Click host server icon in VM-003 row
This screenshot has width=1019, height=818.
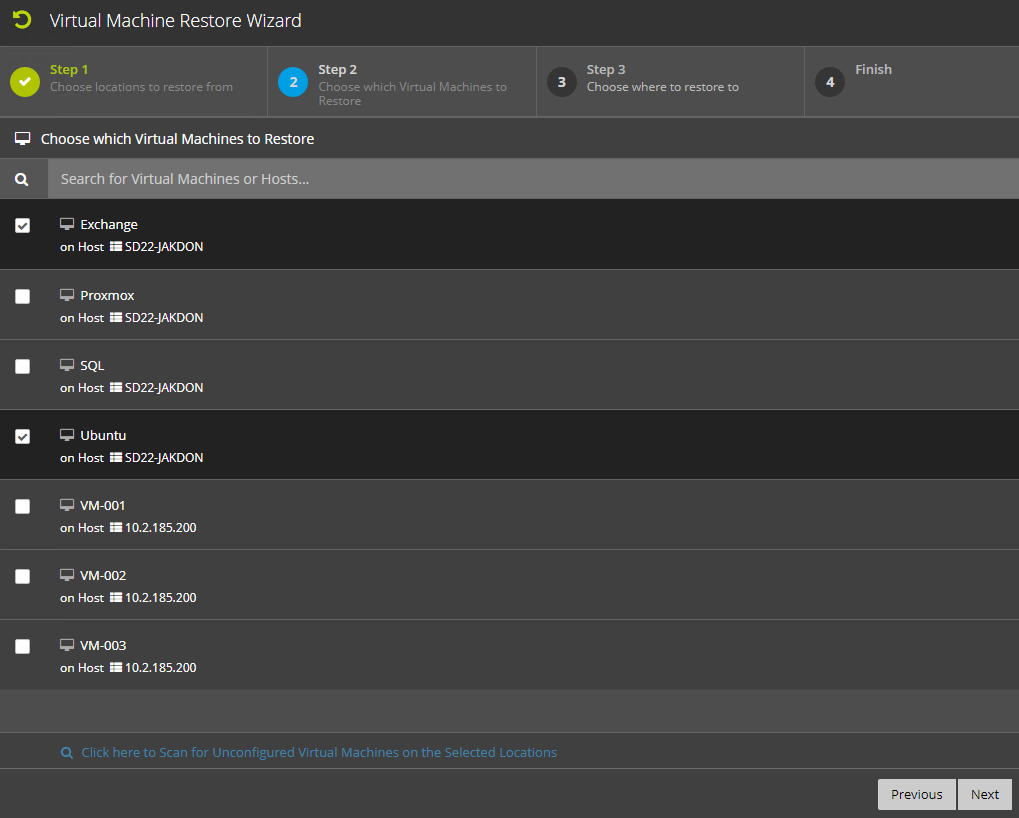pyautogui.click(x=116, y=667)
